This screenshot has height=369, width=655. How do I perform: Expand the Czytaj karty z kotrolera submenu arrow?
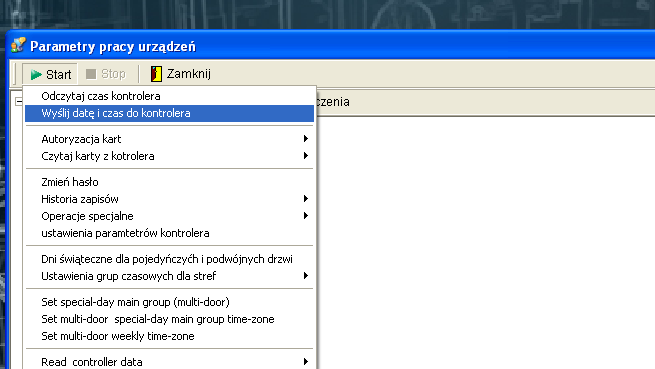pos(306,155)
